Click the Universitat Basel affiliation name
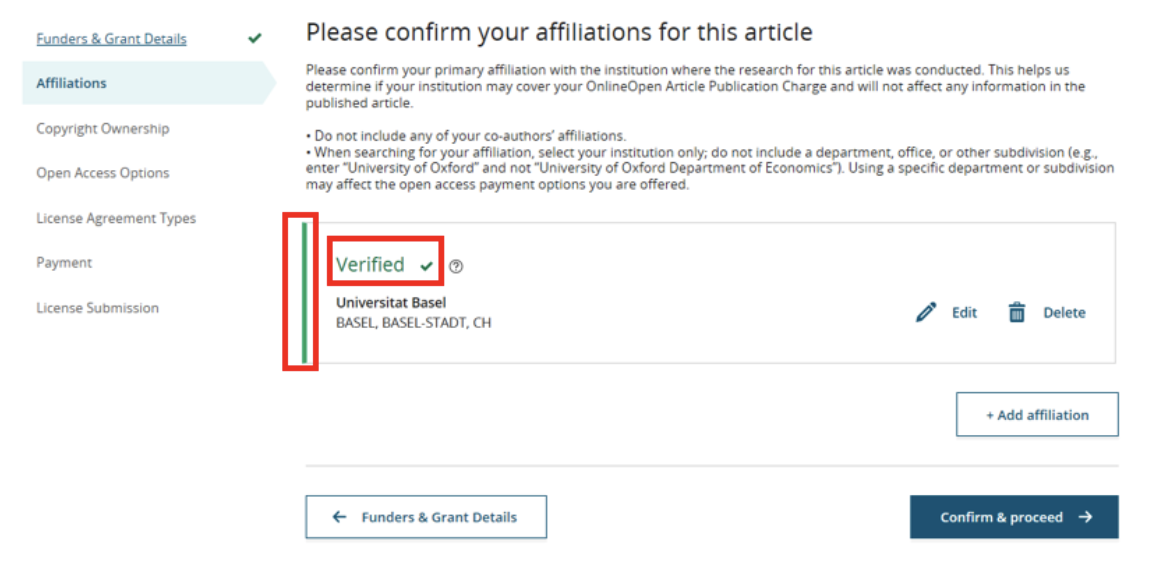This screenshot has width=1154, height=568. [391, 302]
